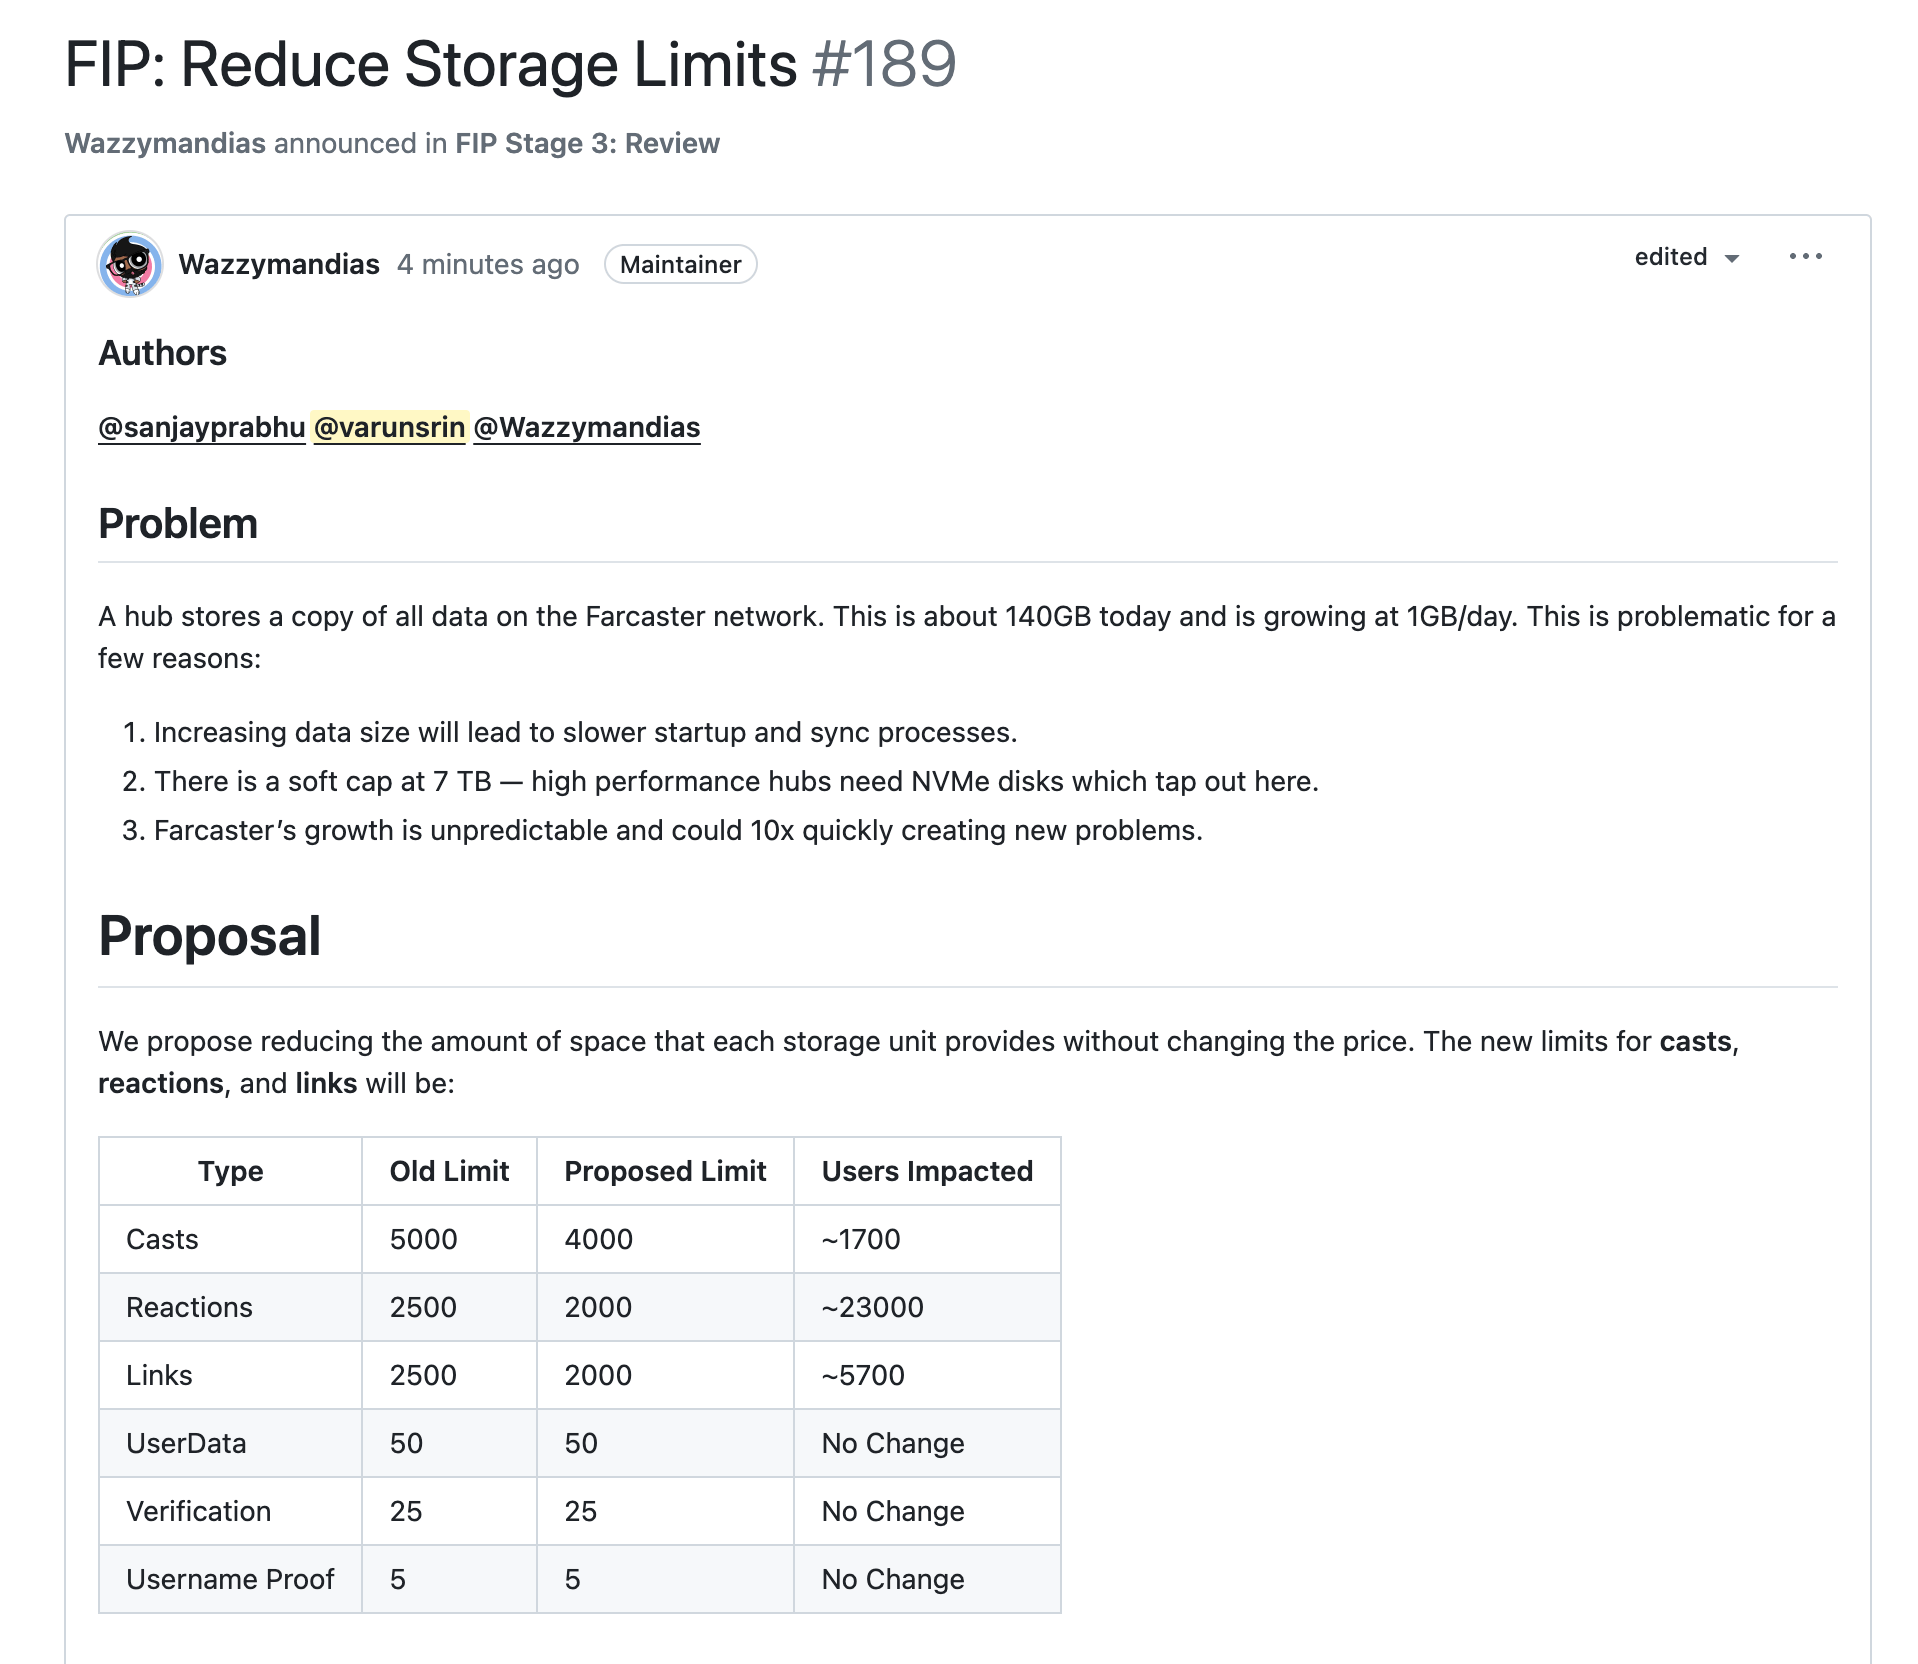The height and width of the screenshot is (1664, 1918).
Task: Open the @Wazzymandias author mention
Action: [x=586, y=428]
